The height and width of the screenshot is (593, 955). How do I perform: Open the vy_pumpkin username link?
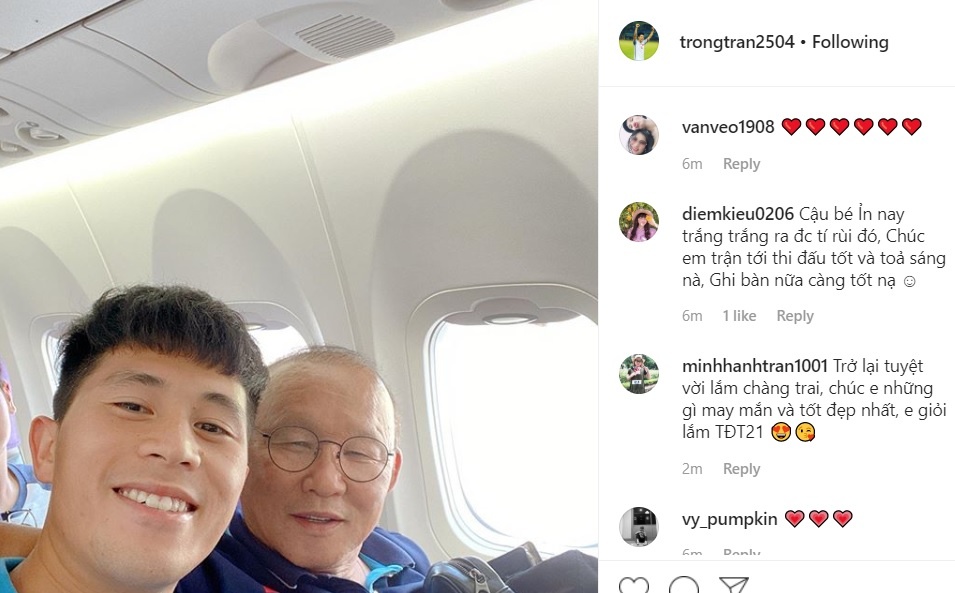coord(730,519)
